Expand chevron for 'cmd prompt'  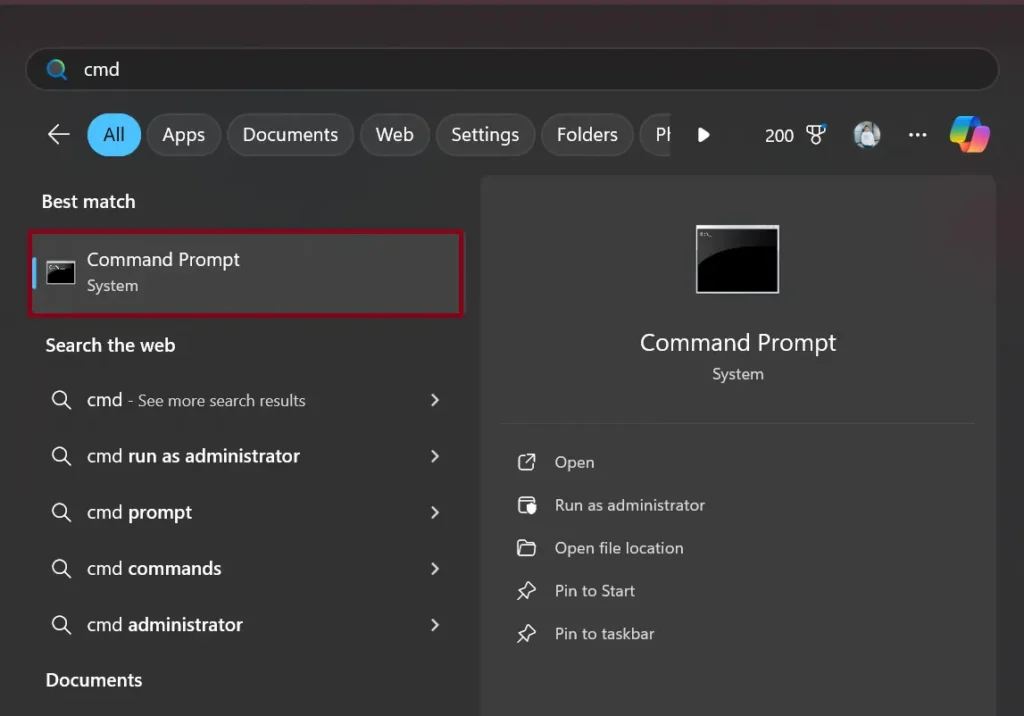click(435, 512)
